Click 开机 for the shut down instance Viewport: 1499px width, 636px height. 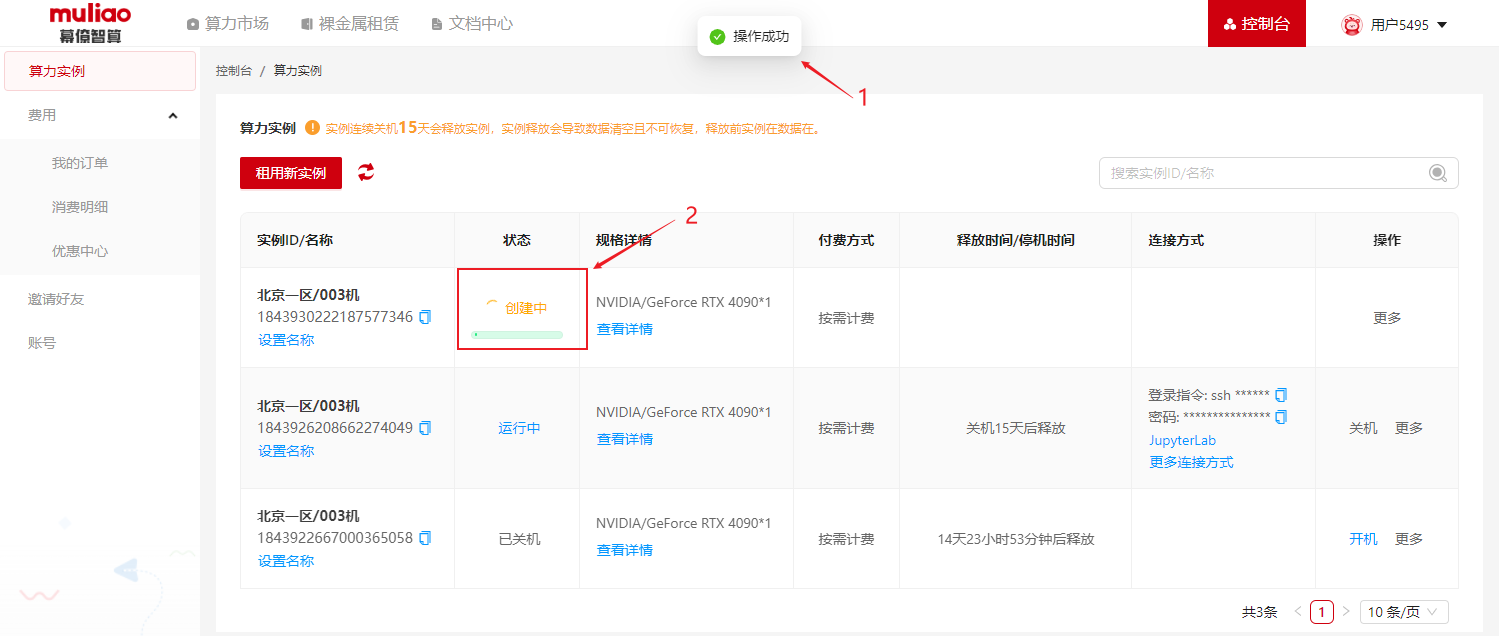1363,539
